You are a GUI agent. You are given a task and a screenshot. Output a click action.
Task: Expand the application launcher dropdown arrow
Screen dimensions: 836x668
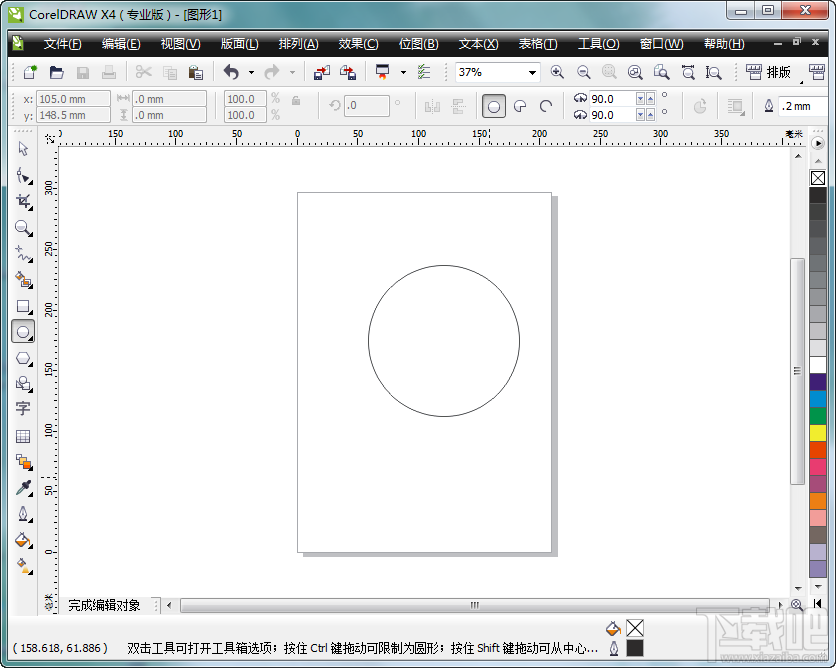tap(403, 72)
